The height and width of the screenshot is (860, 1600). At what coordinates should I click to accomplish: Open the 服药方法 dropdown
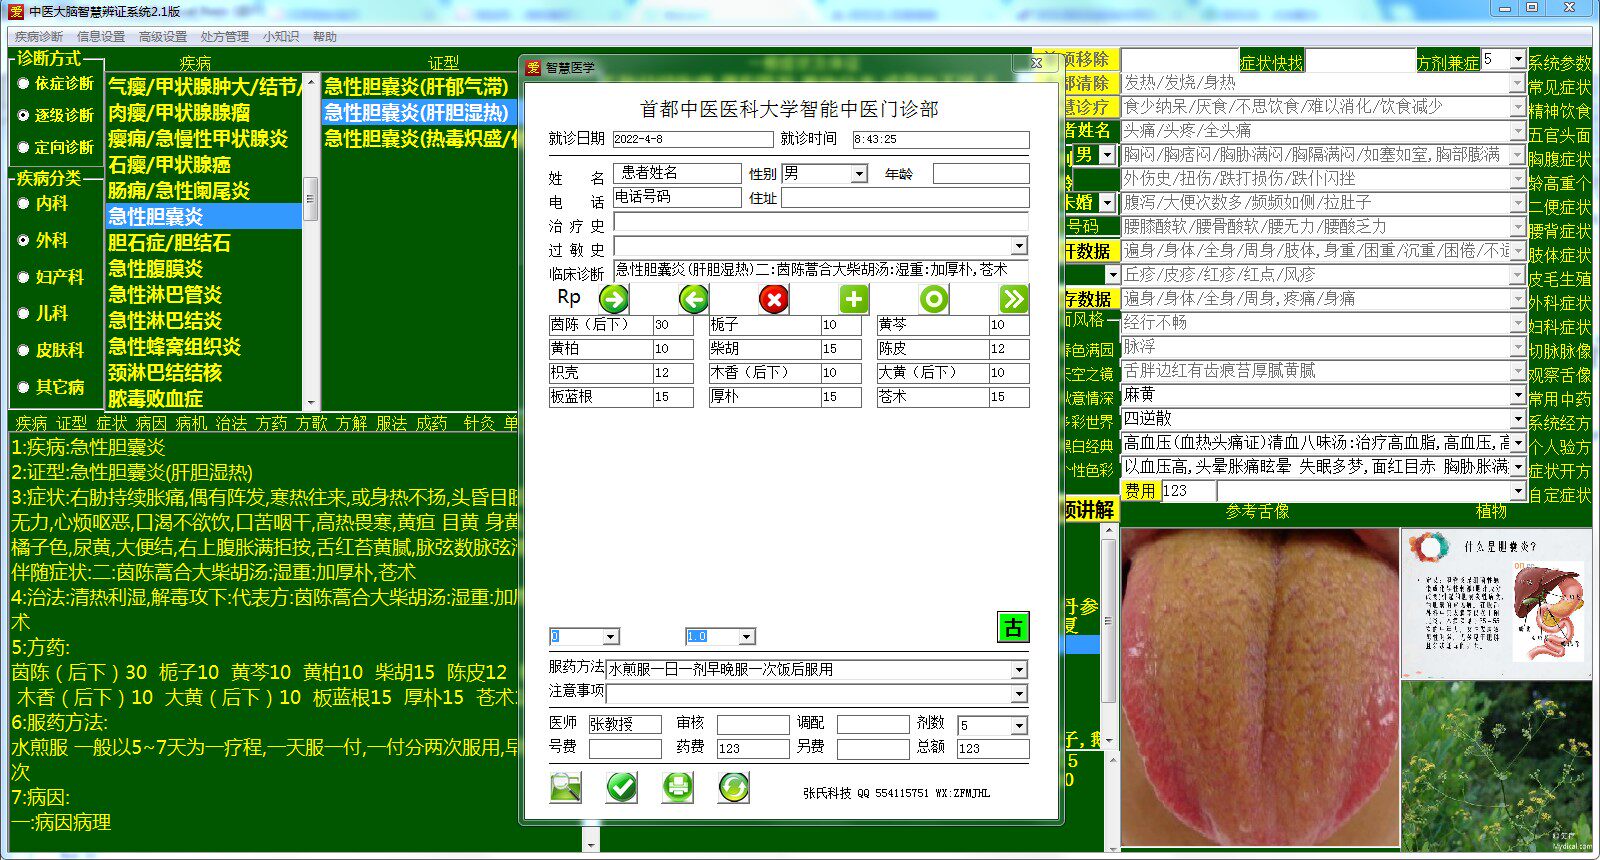pyautogui.click(x=1019, y=670)
